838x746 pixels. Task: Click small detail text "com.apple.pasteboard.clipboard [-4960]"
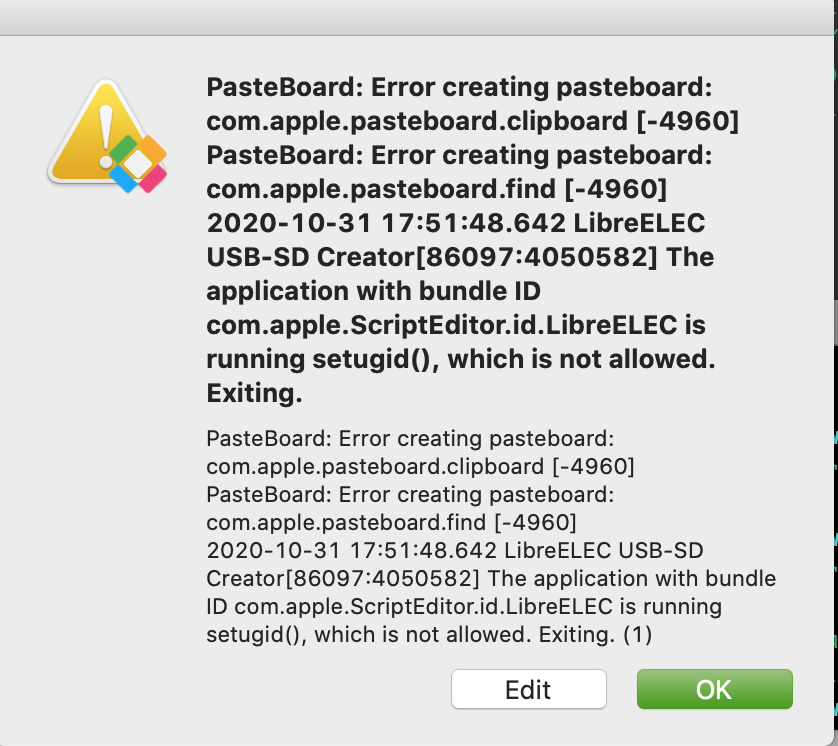point(420,466)
